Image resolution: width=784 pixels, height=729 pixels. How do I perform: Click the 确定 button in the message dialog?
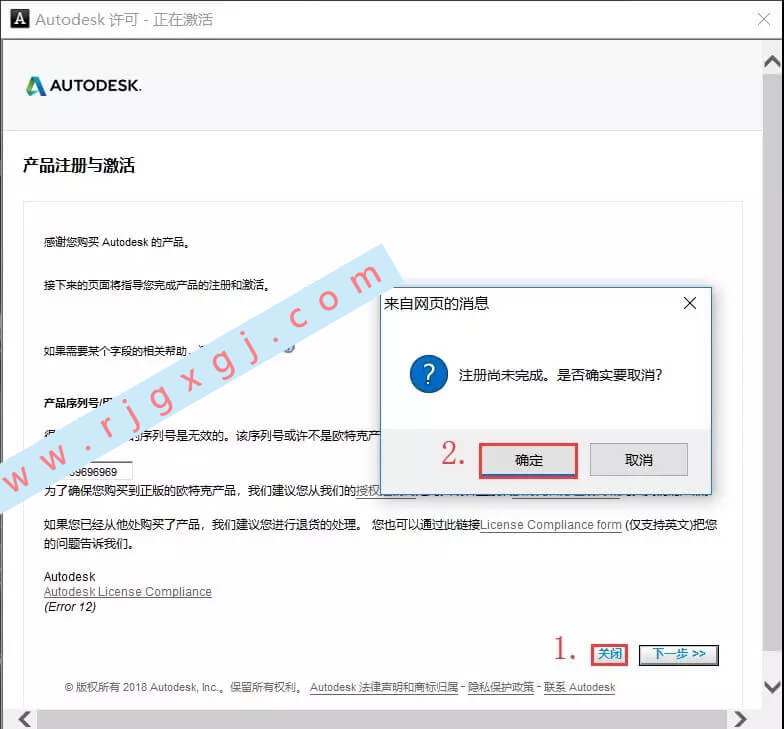(x=528, y=460)
